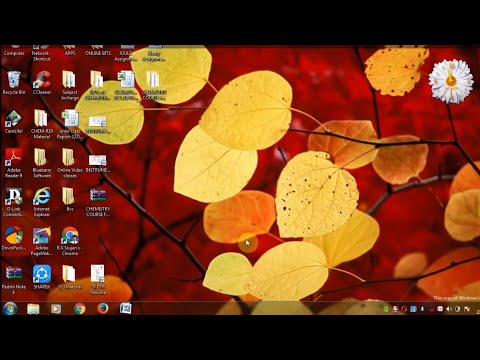The image size is (480, 360).
Task: Open the Network Shortcut icon
Action: pos(42,53)
